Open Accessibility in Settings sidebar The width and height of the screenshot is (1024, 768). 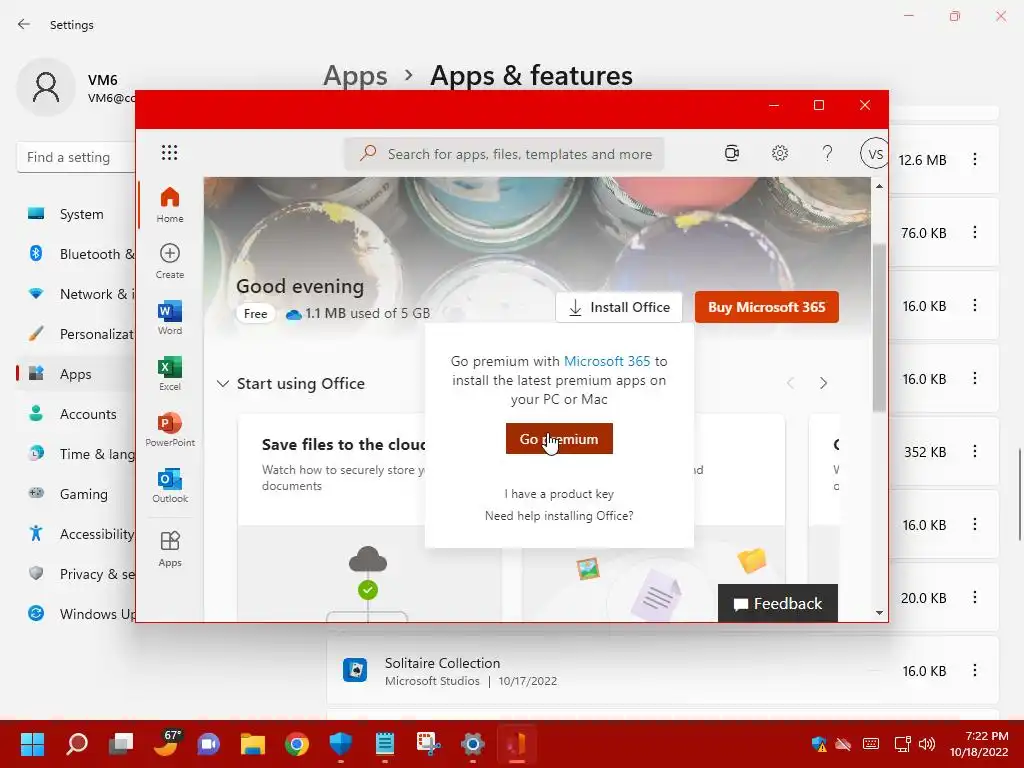point(76,534)
